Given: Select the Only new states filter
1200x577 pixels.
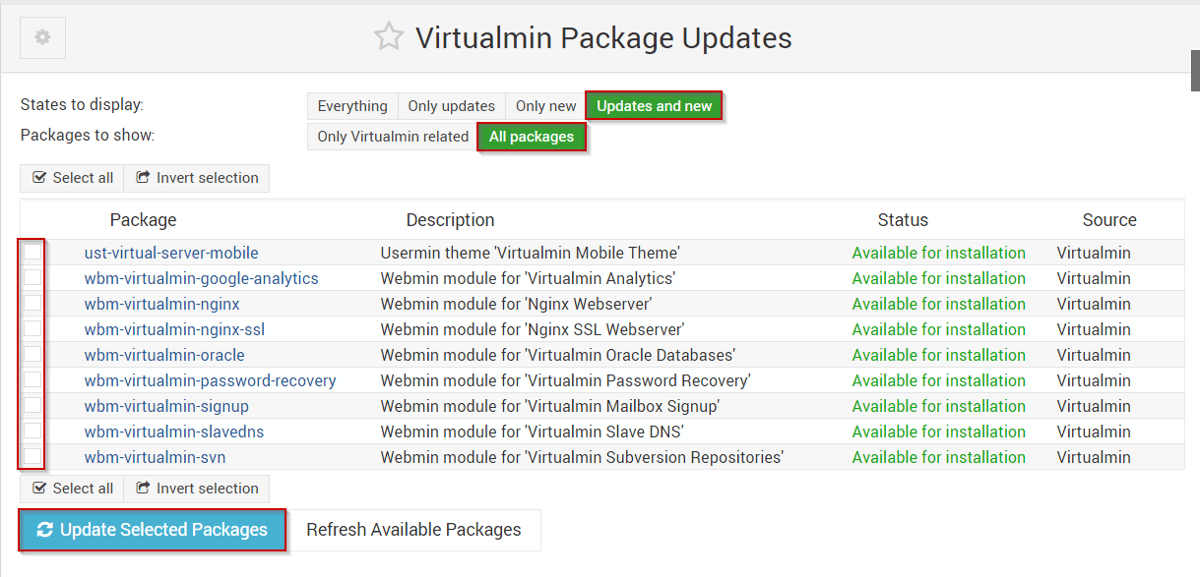Looking at the screenshot, I should coord(545,106).
